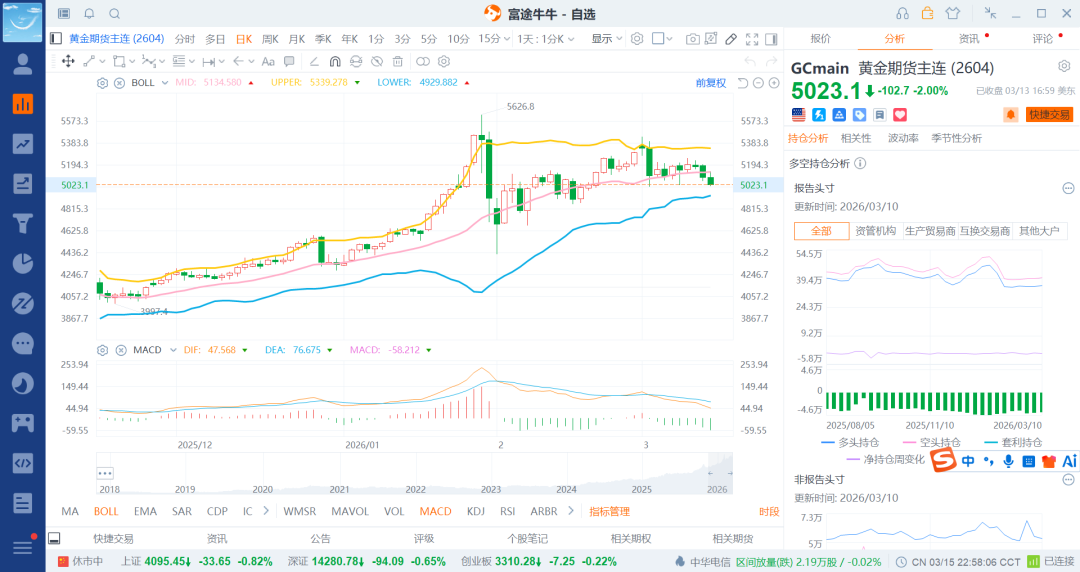The width and height of the screenshot is (1080, 572).
Task: Switch to the 资讯 tab in right panel
Action: [x=968, y=39]
